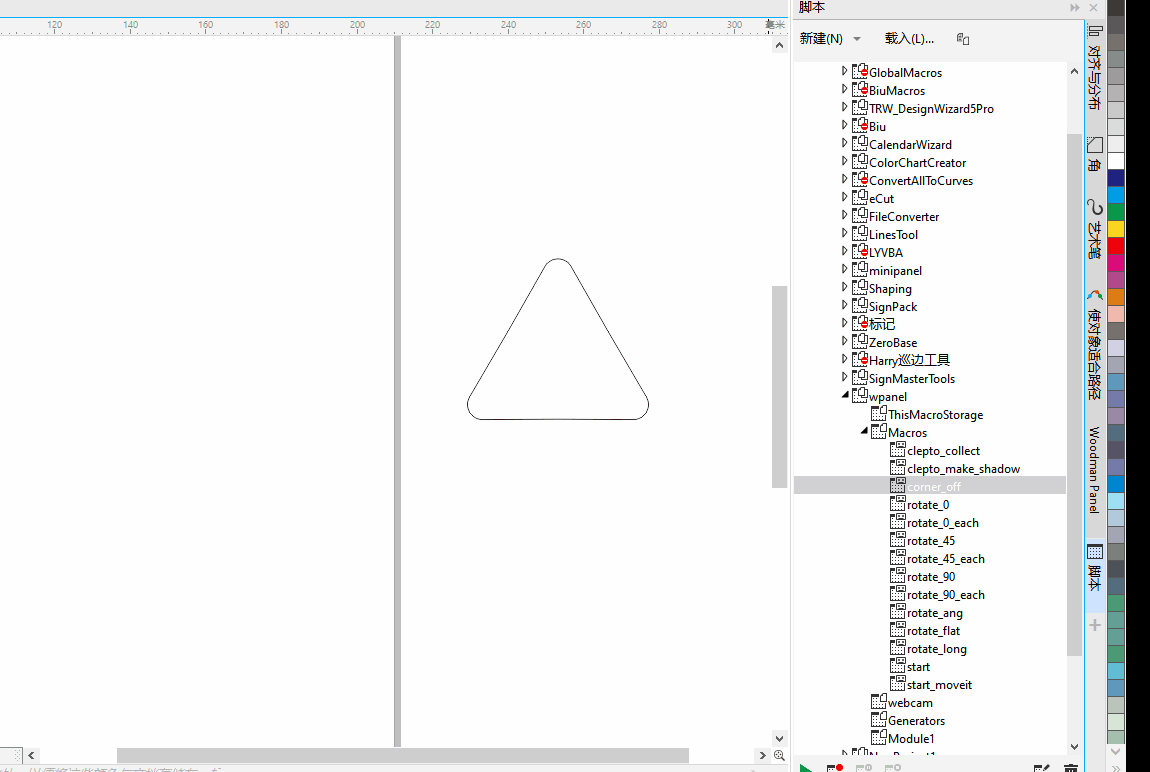This screenshot has height=772, width=1150.
Task: Click the BiuMacros project icon
Action: [x=860, y=89]
